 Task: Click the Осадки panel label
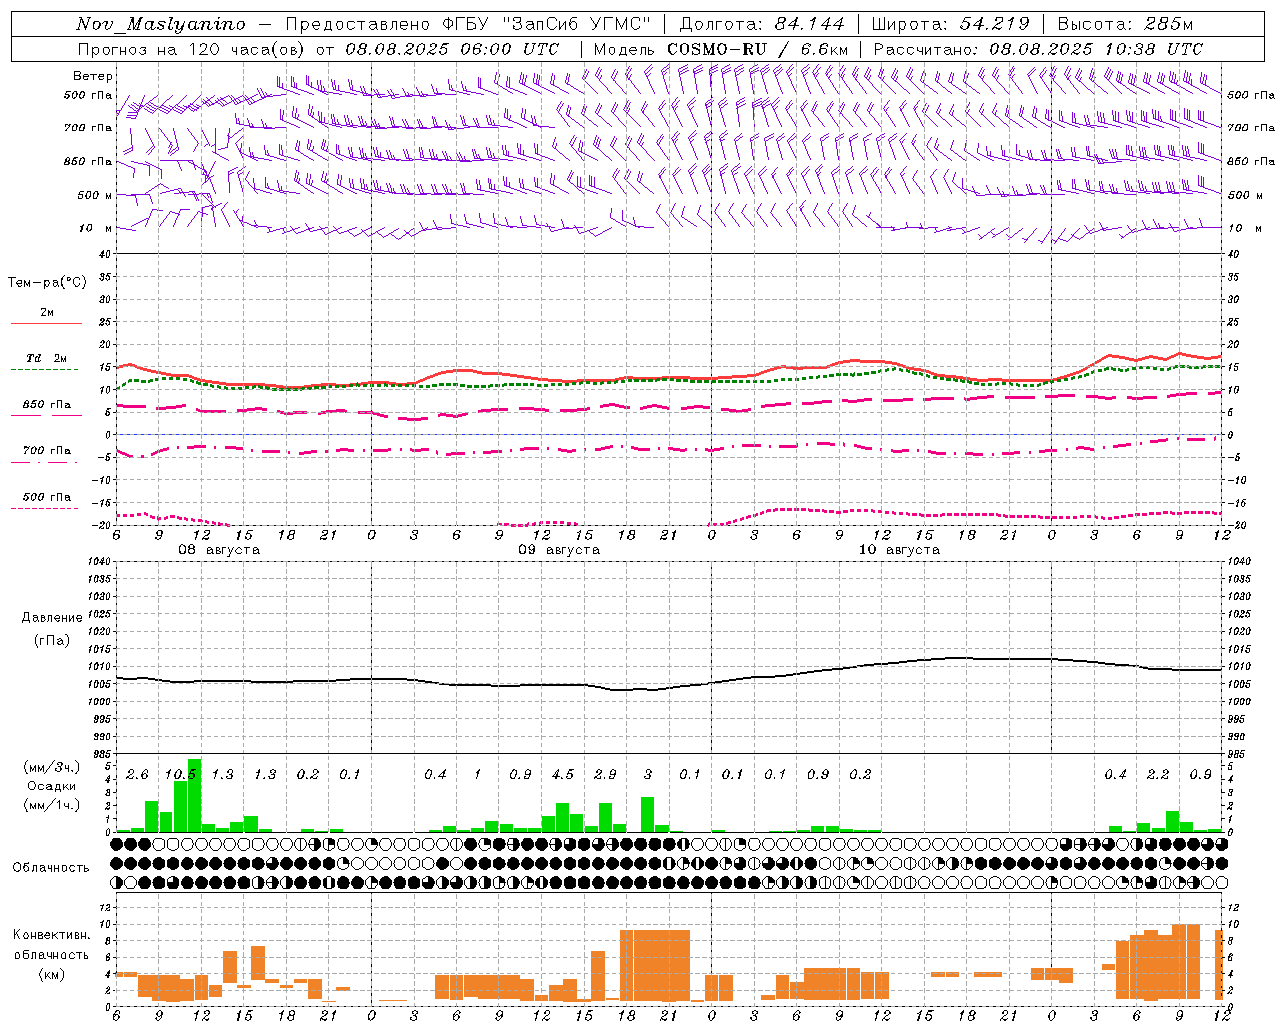[51, 787]
